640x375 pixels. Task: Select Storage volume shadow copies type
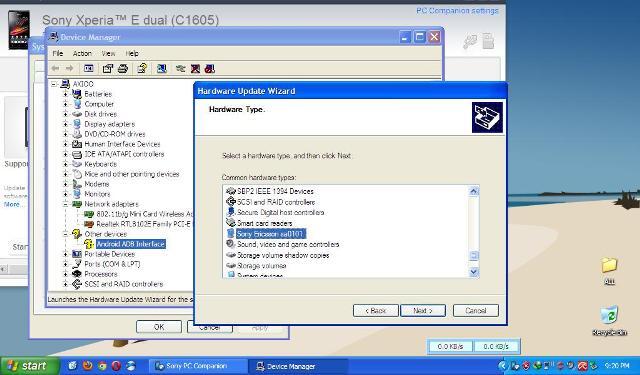(283, 255)
